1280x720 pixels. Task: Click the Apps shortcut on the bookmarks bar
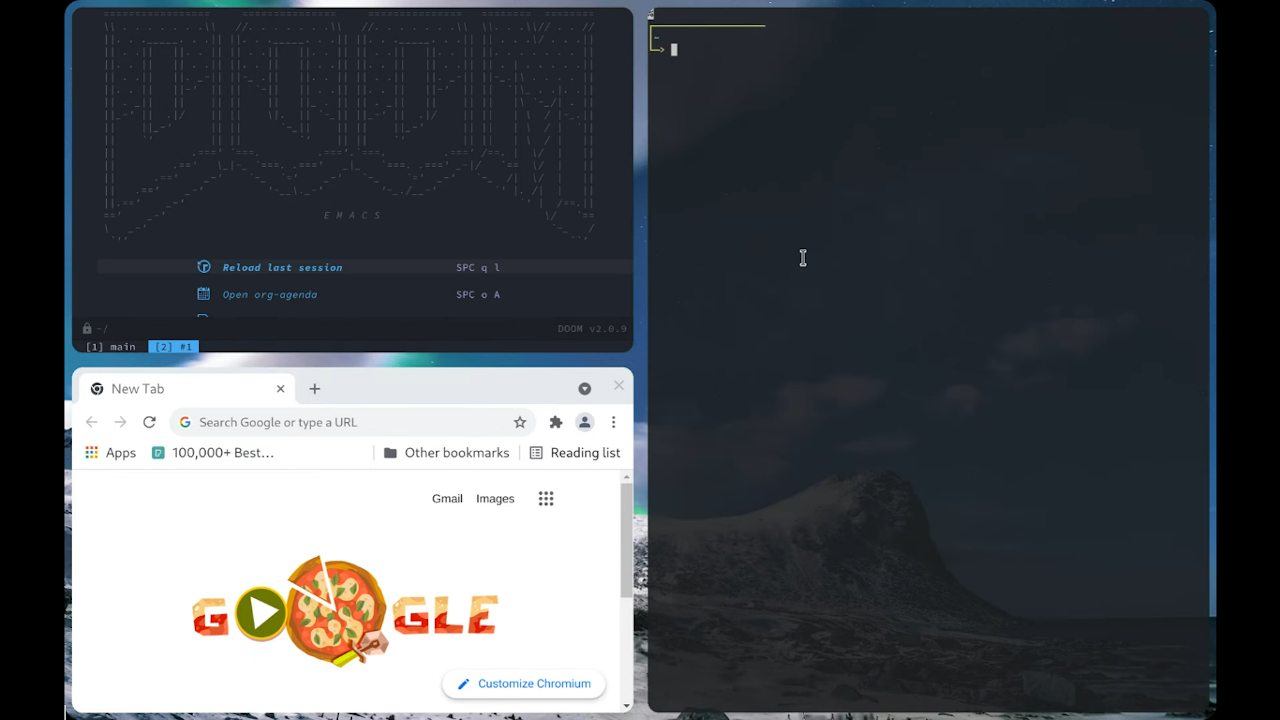pyautogui.click(x=110, y=452)
